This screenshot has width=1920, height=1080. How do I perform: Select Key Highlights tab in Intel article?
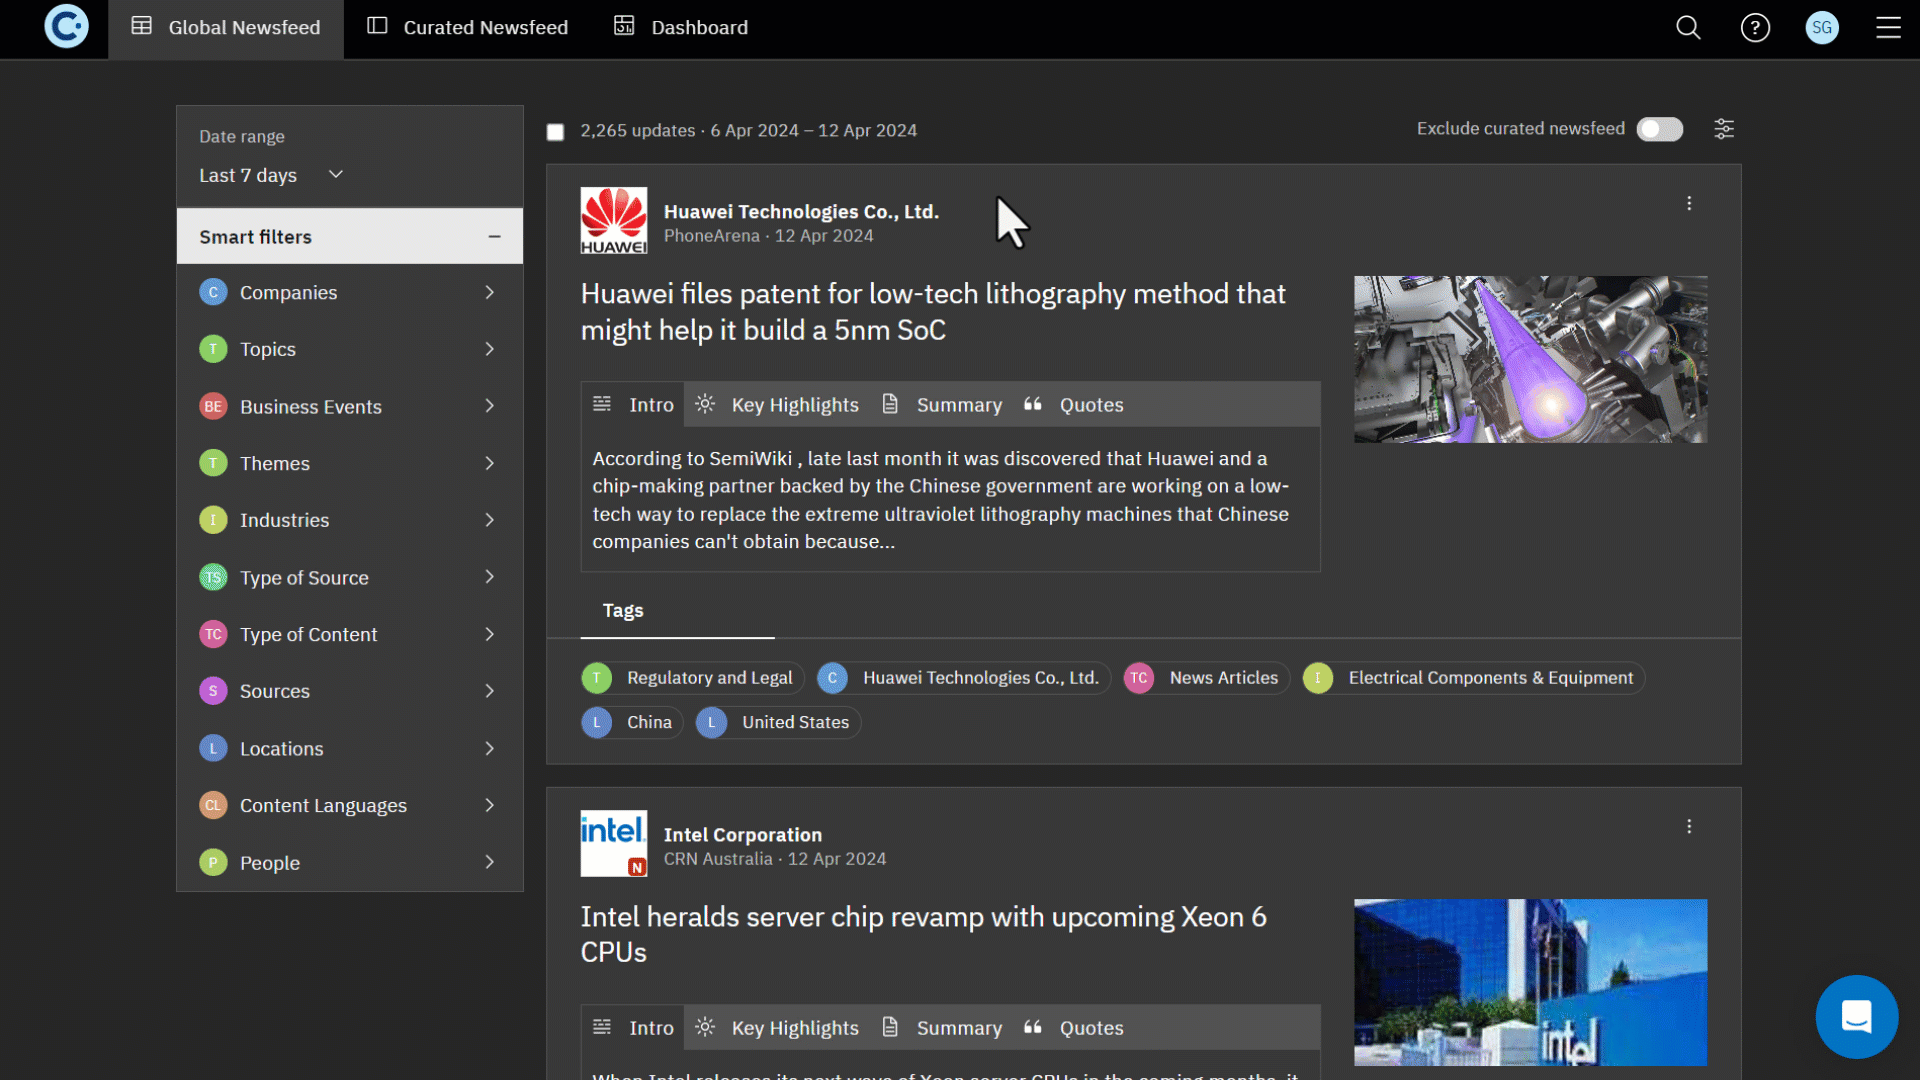coord(777,1027)
